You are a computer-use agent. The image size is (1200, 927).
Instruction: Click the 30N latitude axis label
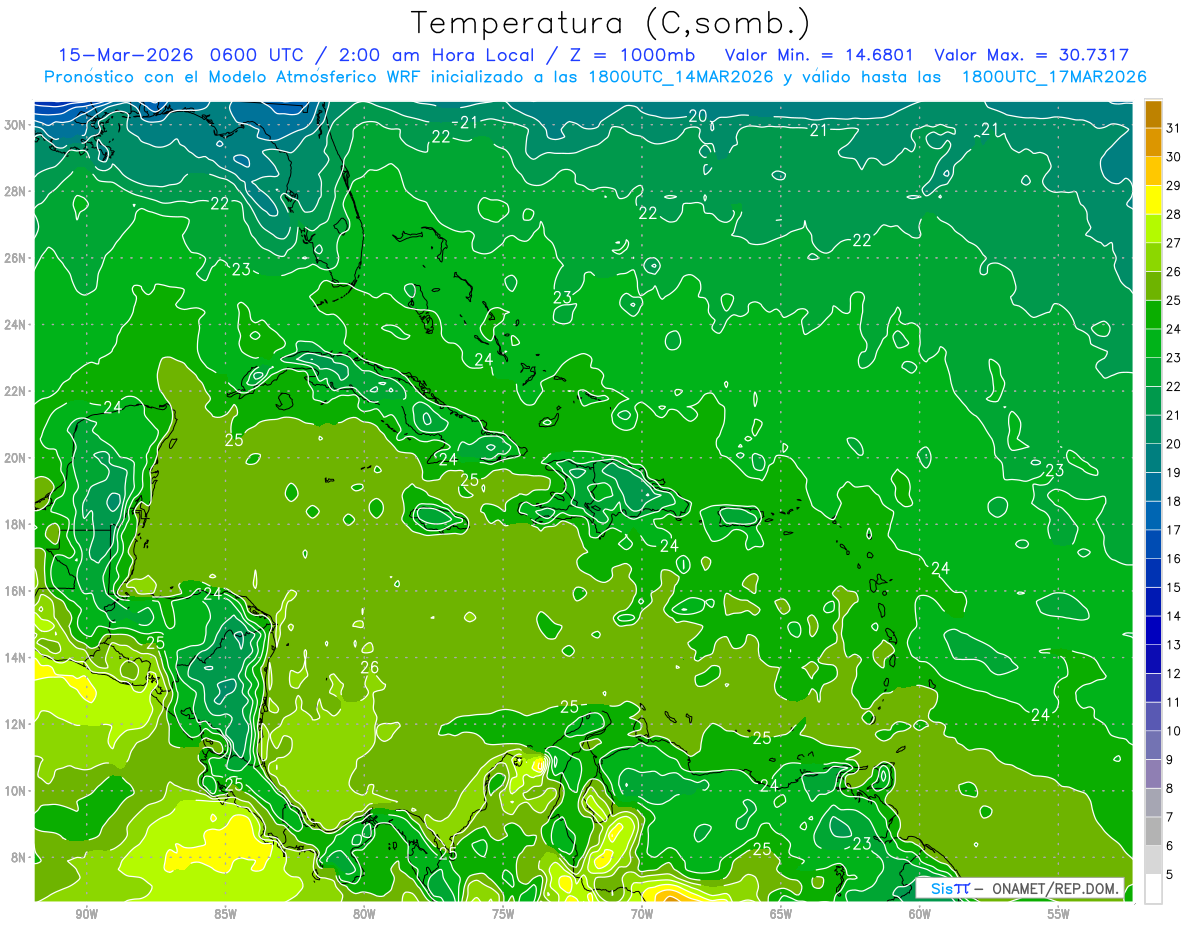[x=15, y=125]
